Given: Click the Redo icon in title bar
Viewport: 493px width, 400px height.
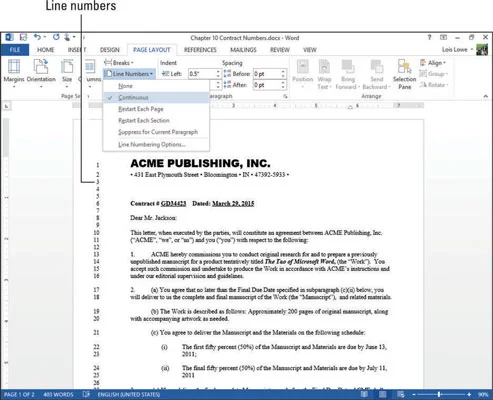Looking at the screenshot, I should pyautogui.click(x=56, y=37).
